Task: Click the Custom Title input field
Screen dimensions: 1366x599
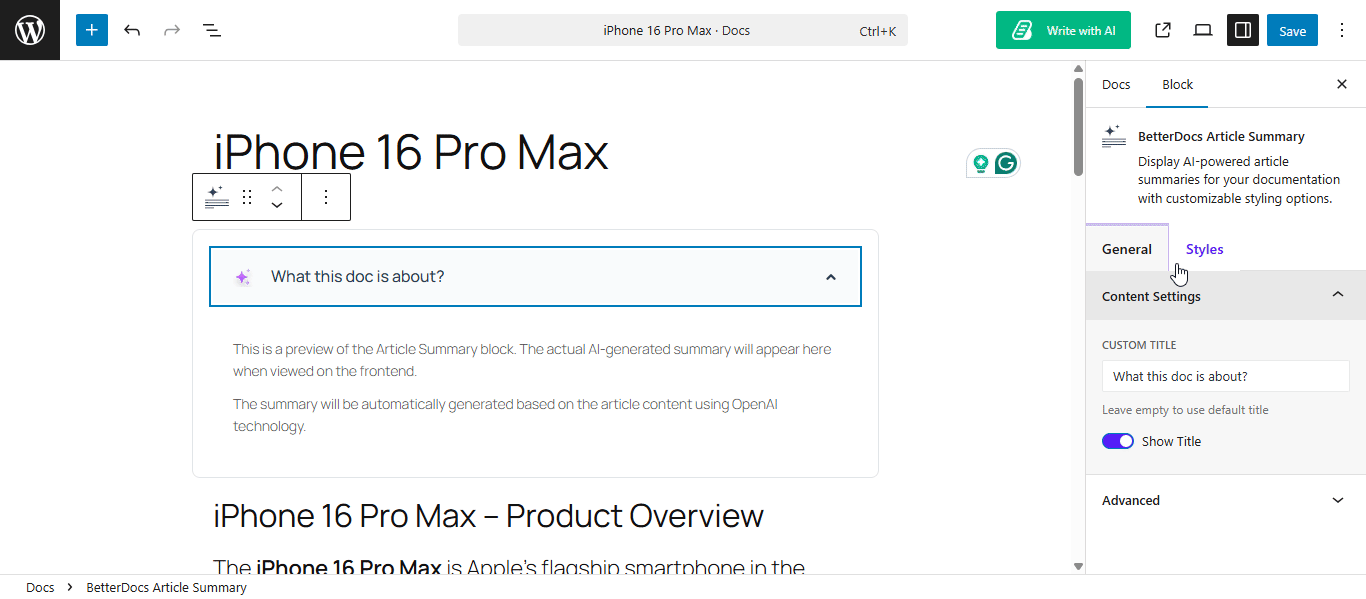Action: coord(1226,377)
